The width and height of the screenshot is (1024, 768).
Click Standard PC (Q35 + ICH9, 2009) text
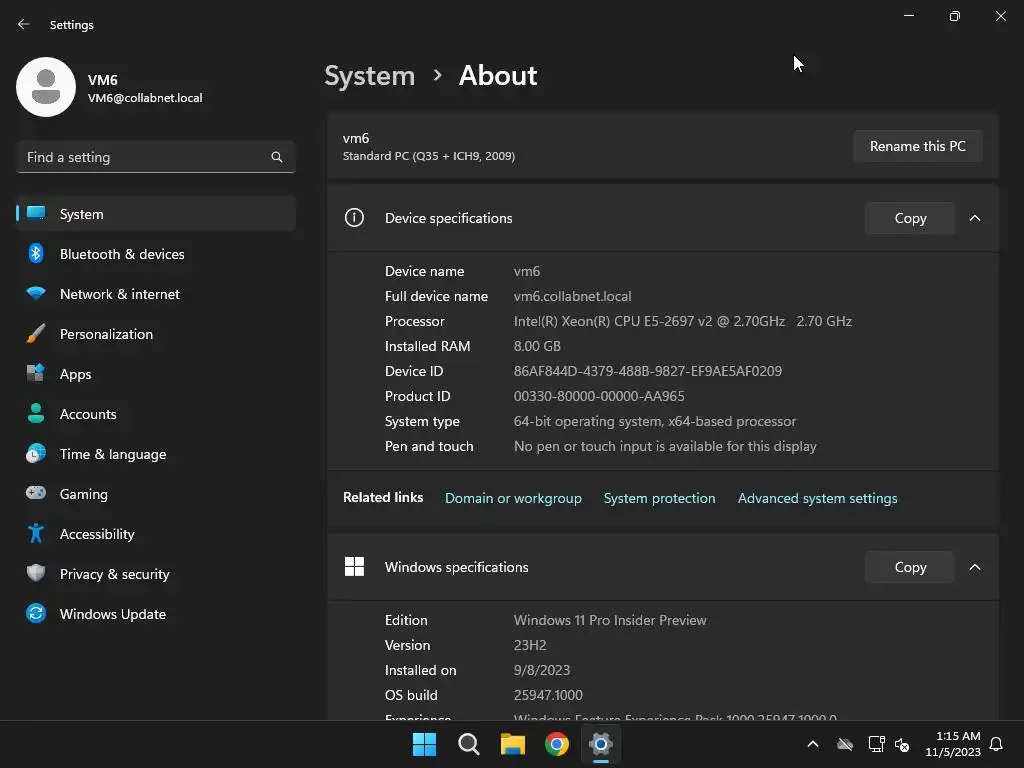point(428,156)
